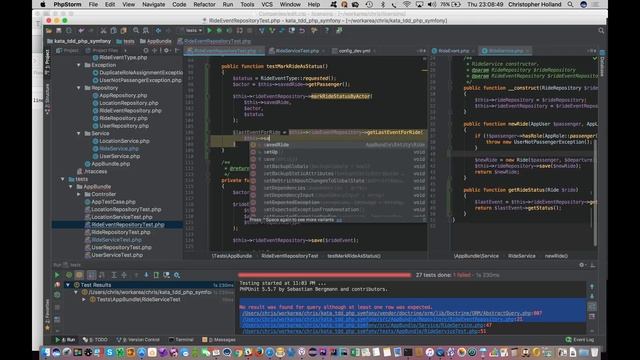The image size is (640, 360).
Task: Click the Finder icon in the Dock
Action: point(46,352)
